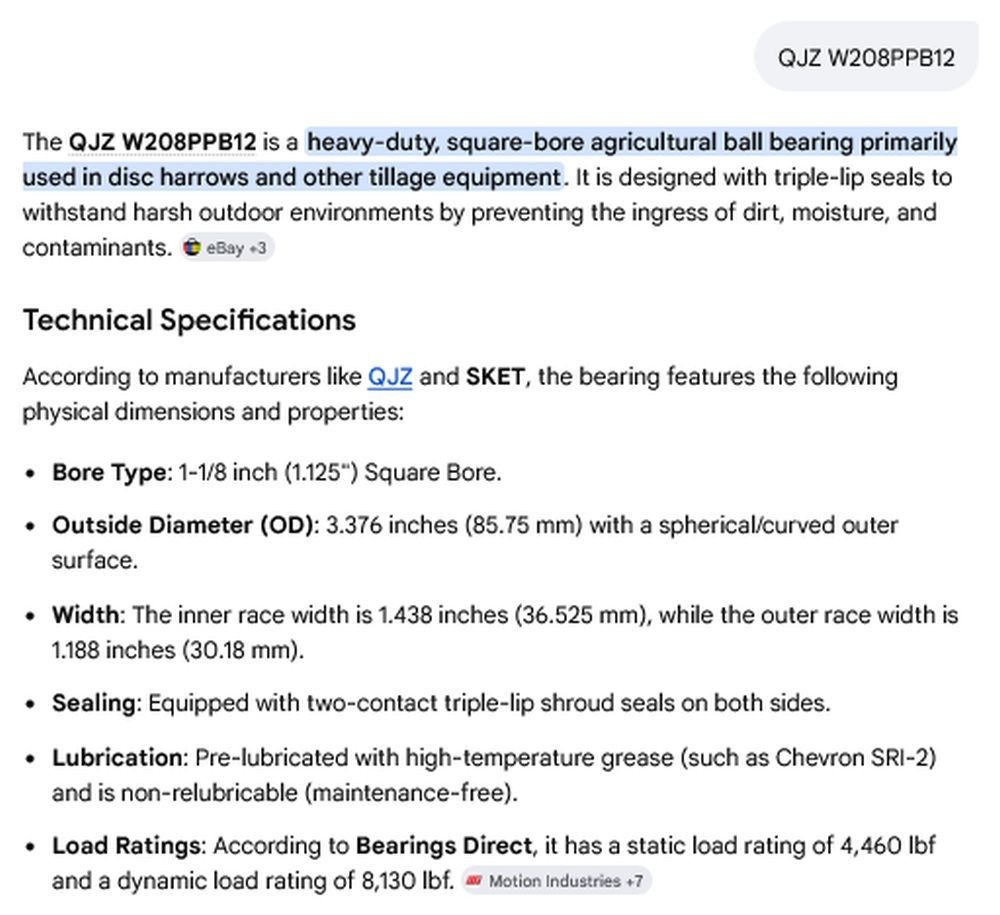Click the dotted-underlined QJZ W208PPB12 term
Screen dimensions: 1000x915
(162, 142)
